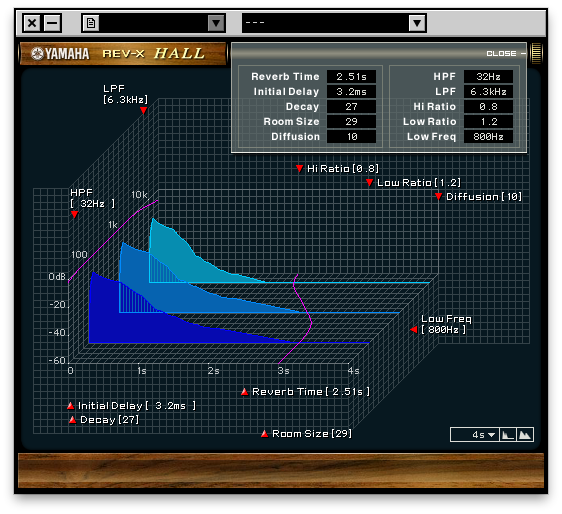Click the red Low Freq marker arrow
The width and height of the screenshot is (562, 514).
(414, 329)
